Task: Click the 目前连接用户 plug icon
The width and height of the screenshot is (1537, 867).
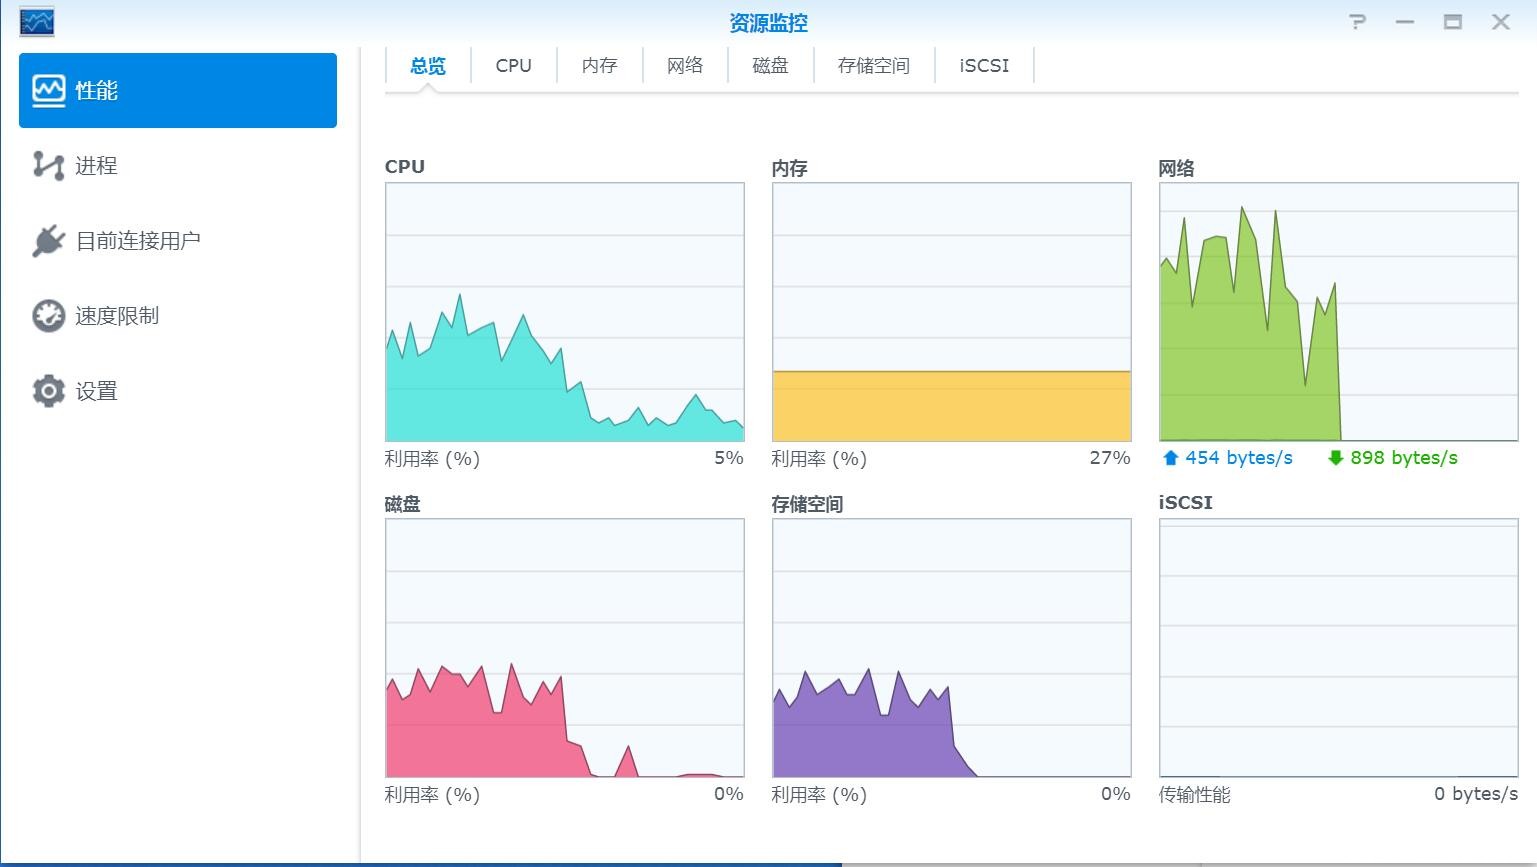Action: point(48,241)
